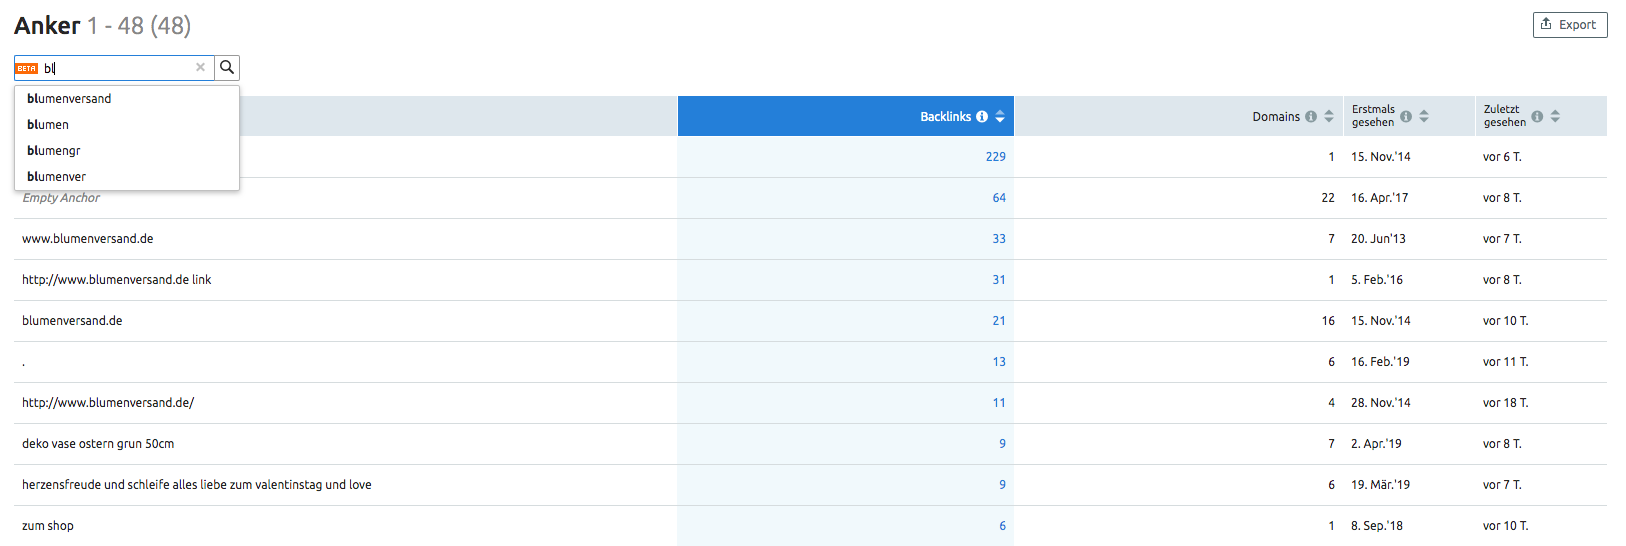Choose the 'blumengr' suggestion from the dropdown

click(x=127, y=150)
